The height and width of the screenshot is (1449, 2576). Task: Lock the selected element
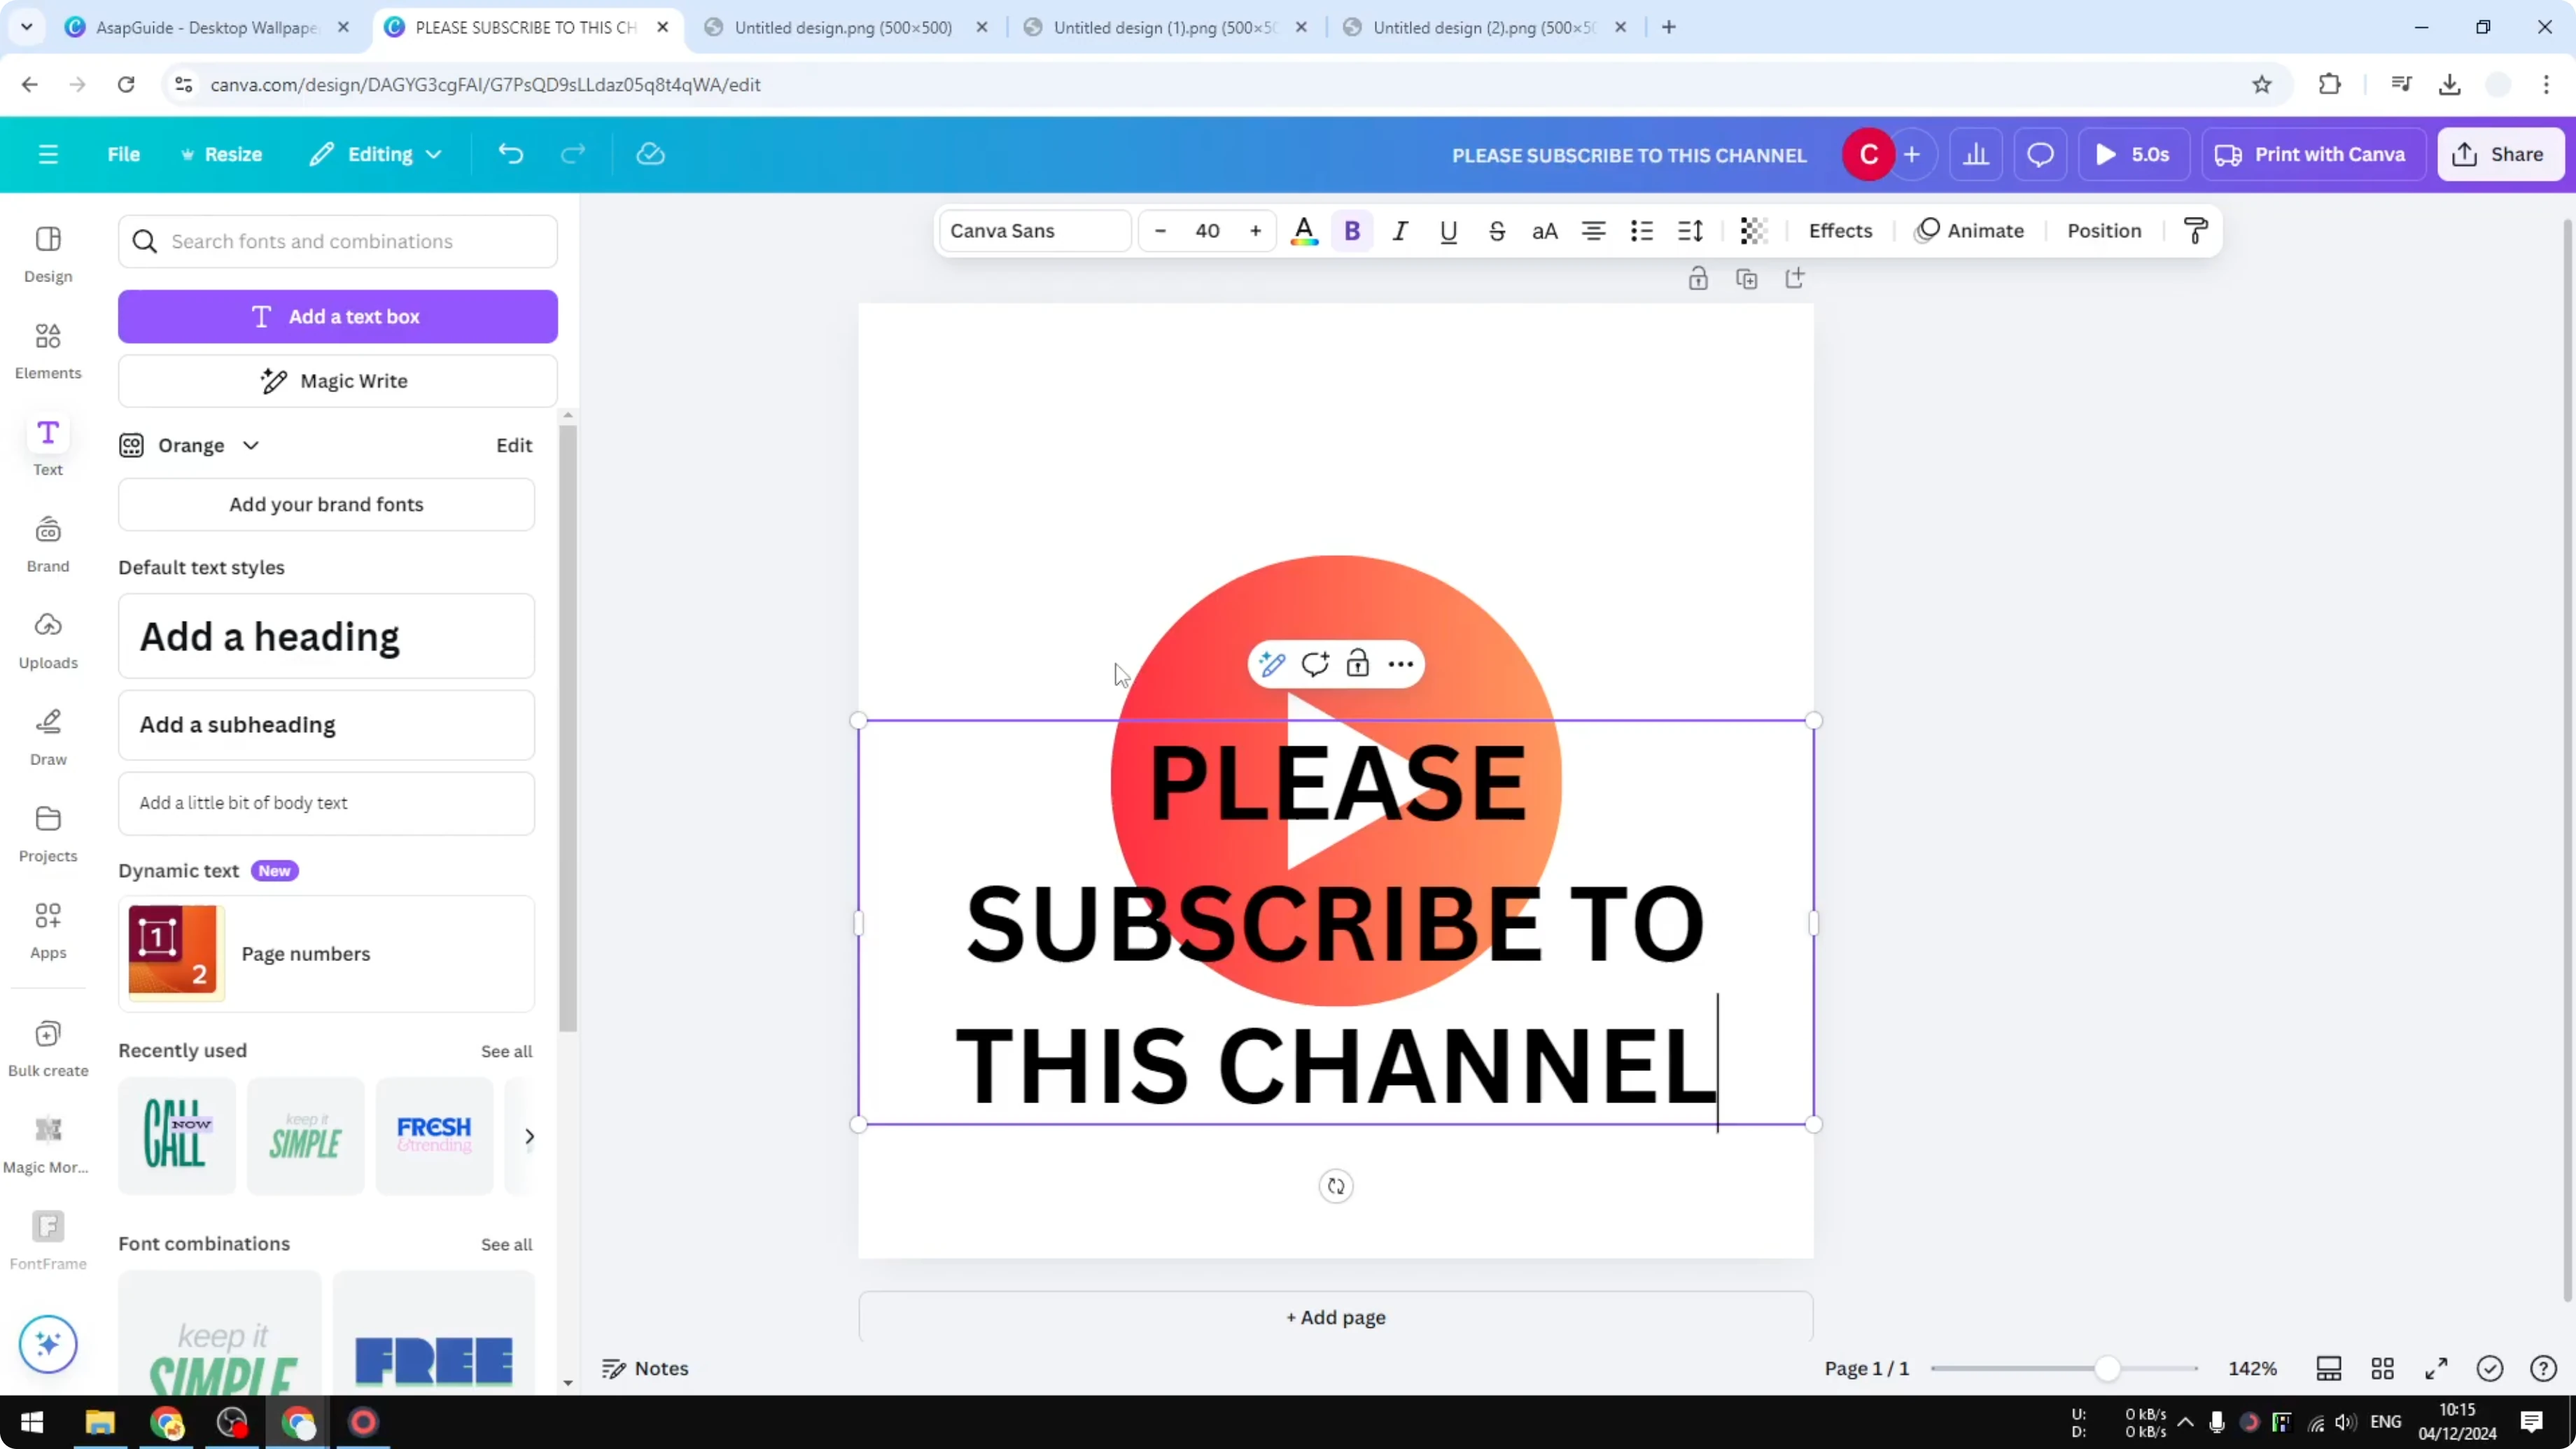click(1358, 663)
